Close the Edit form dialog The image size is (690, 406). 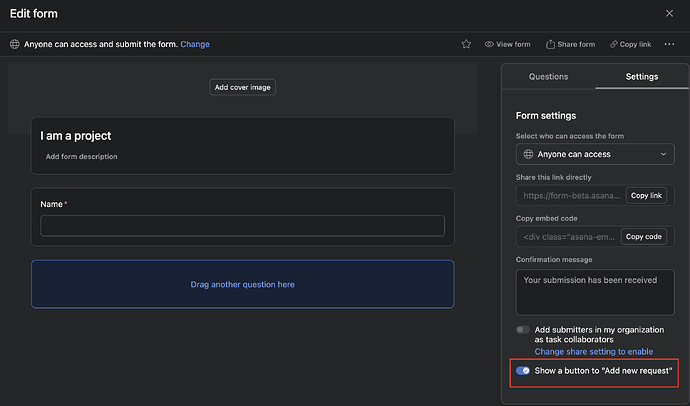point(670,13)
